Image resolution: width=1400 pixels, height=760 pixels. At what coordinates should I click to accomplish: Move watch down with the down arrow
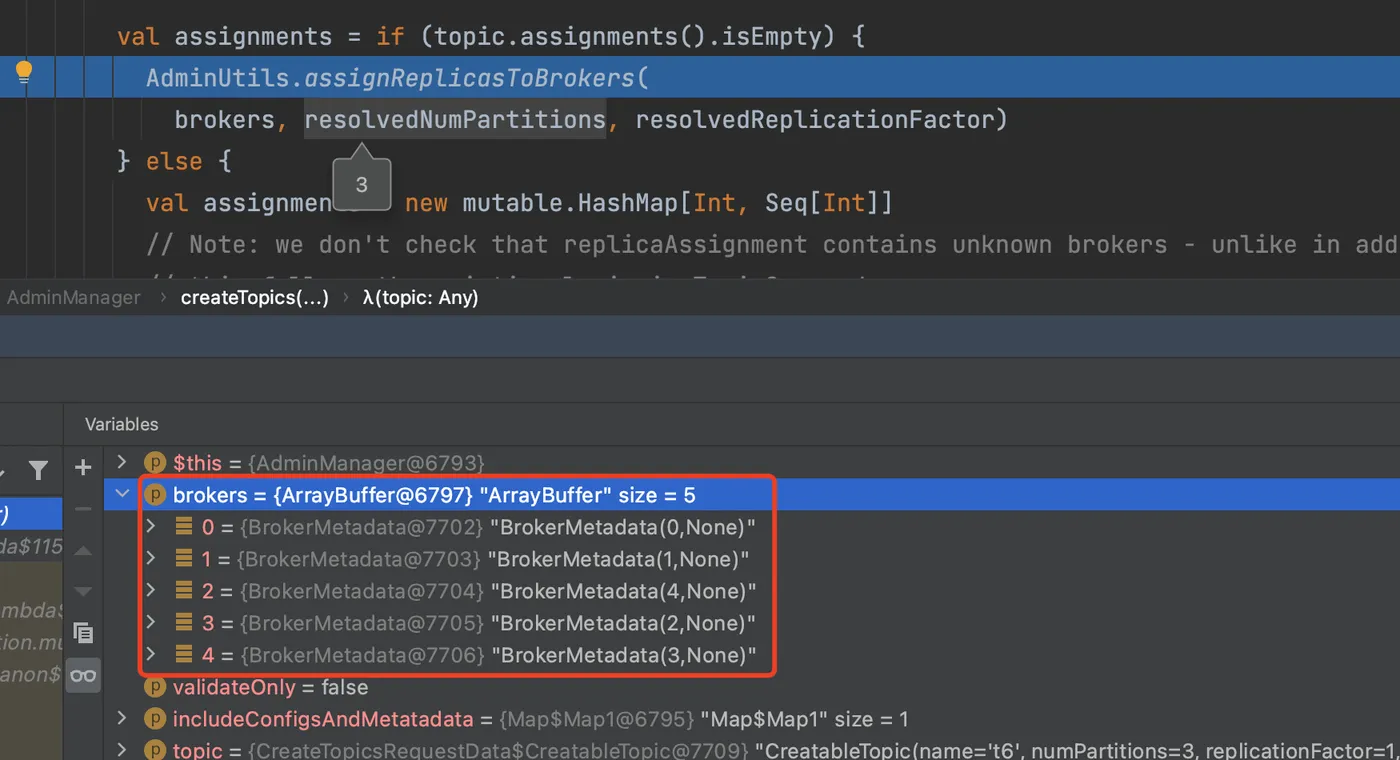[84, 591]
